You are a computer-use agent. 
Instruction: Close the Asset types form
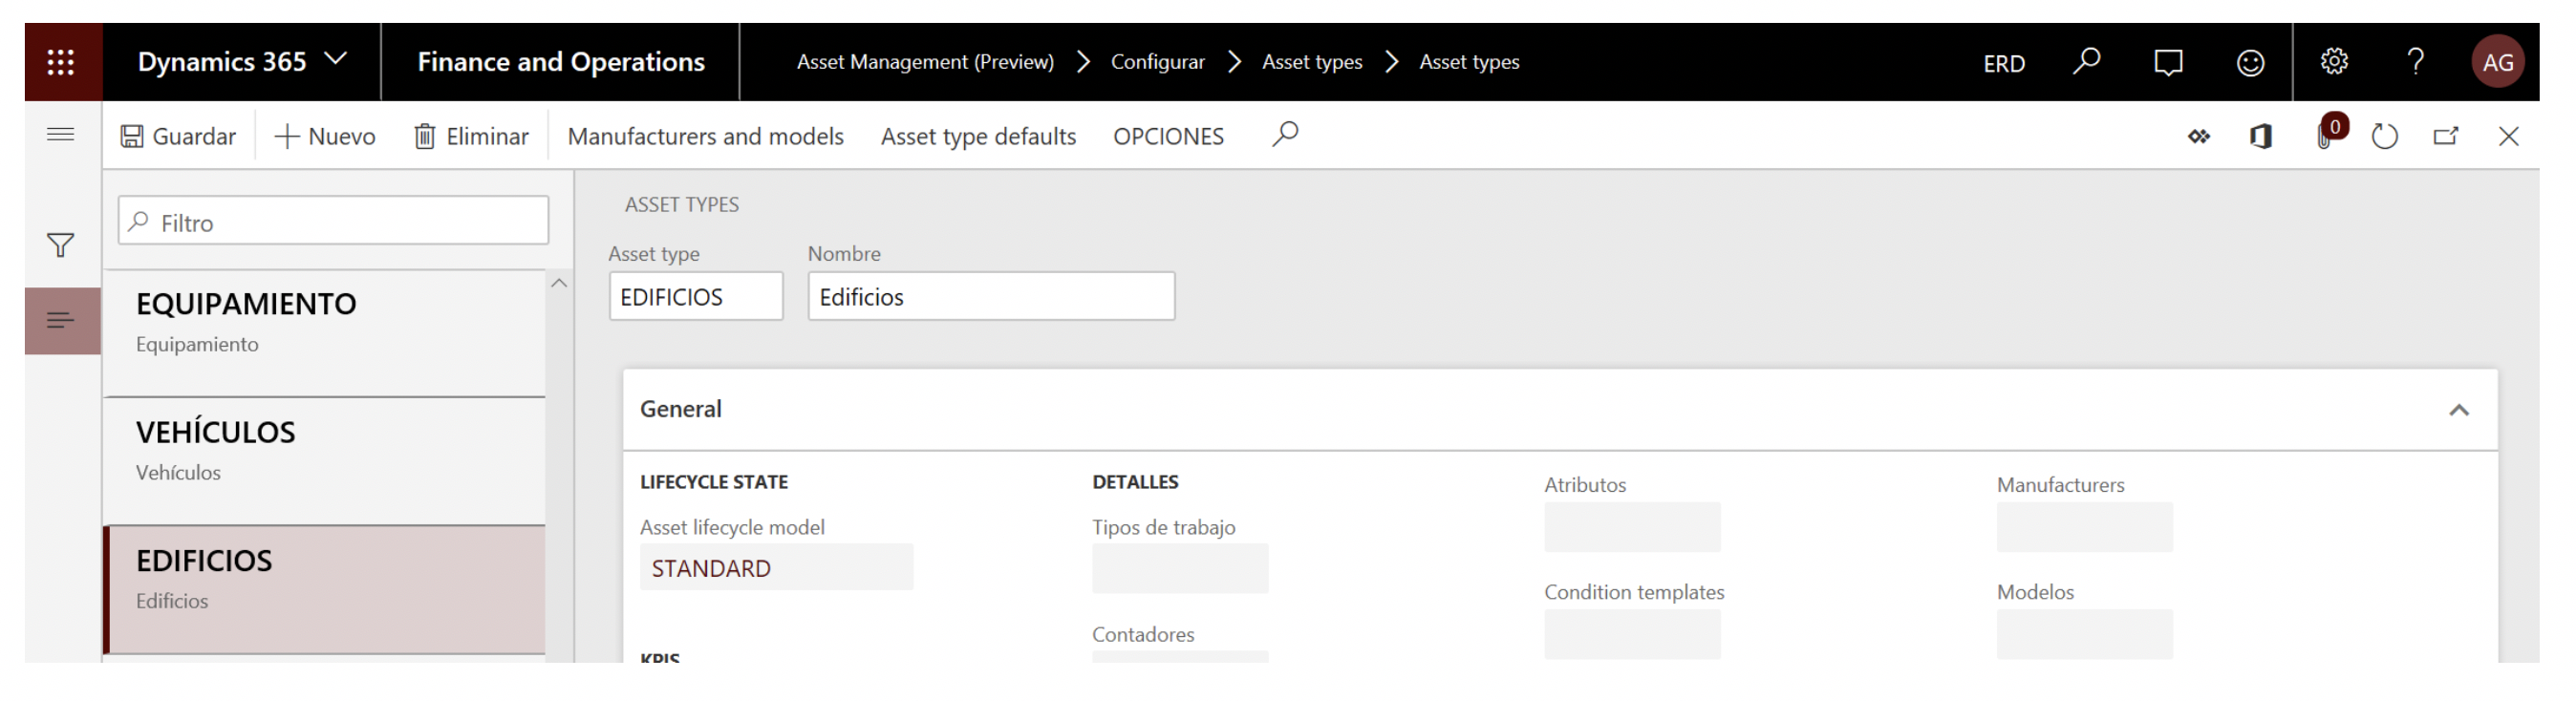point(2508,136)
